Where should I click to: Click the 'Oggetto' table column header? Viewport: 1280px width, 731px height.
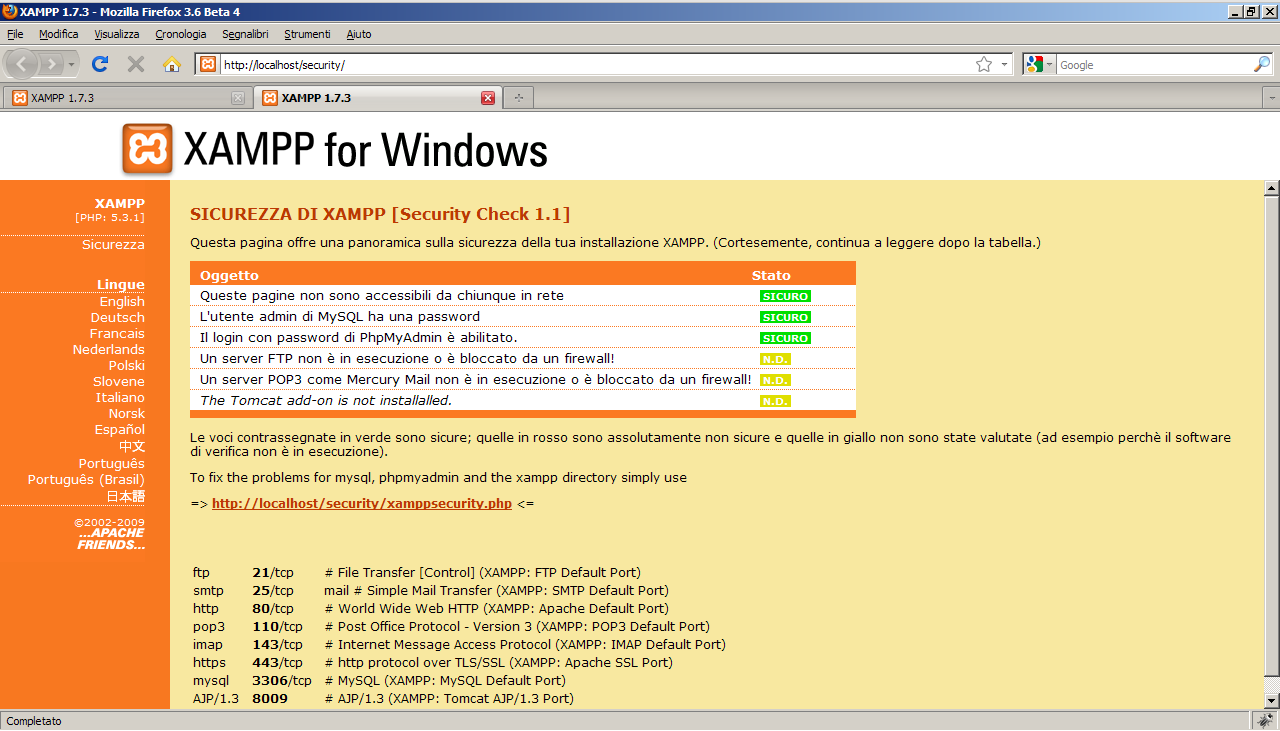click(x=229, y=275)
